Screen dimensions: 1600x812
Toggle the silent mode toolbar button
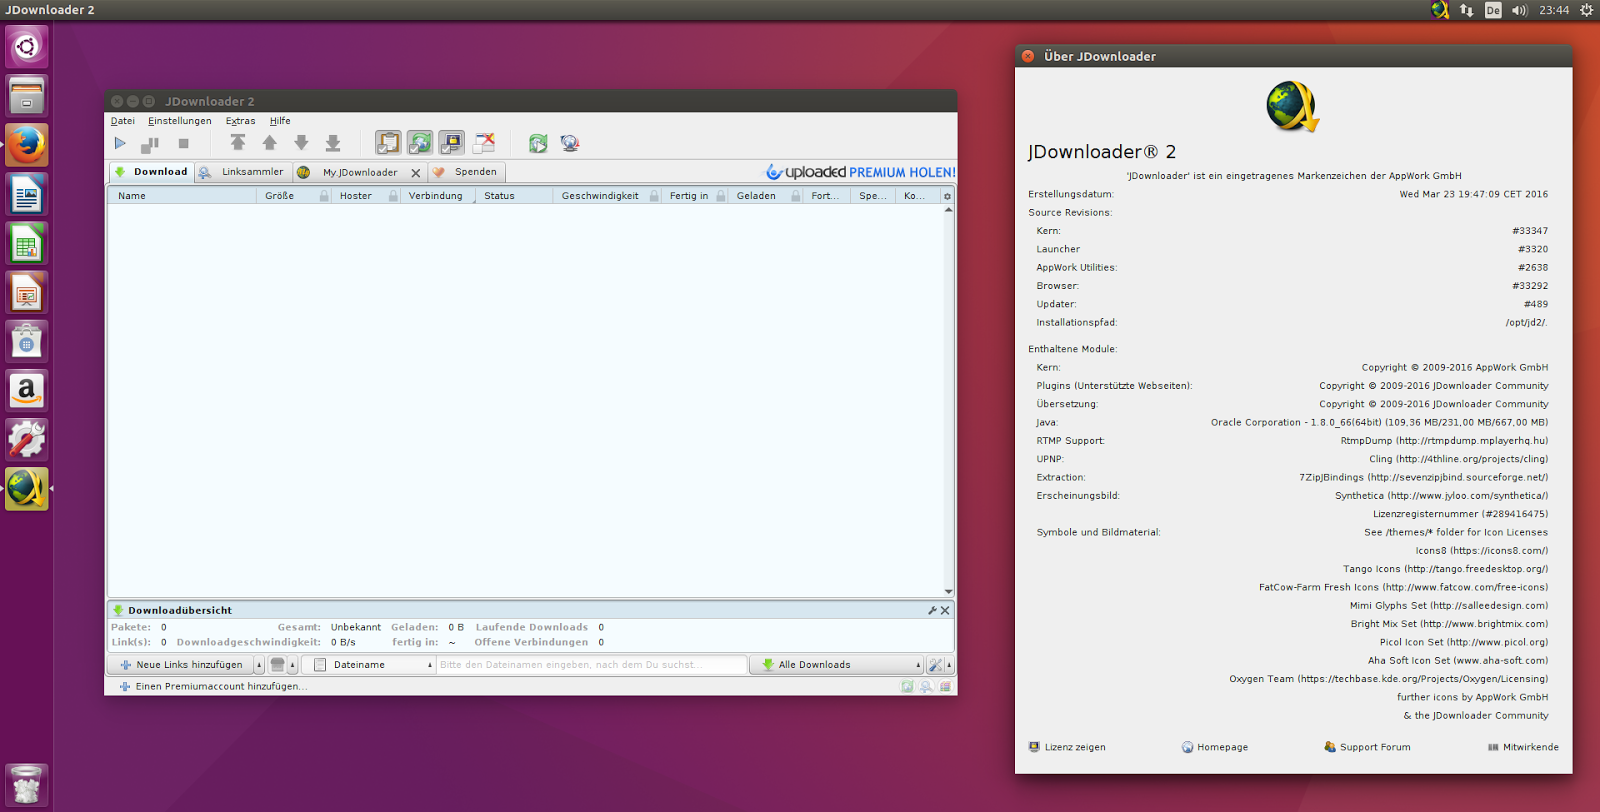pos(452,143)
